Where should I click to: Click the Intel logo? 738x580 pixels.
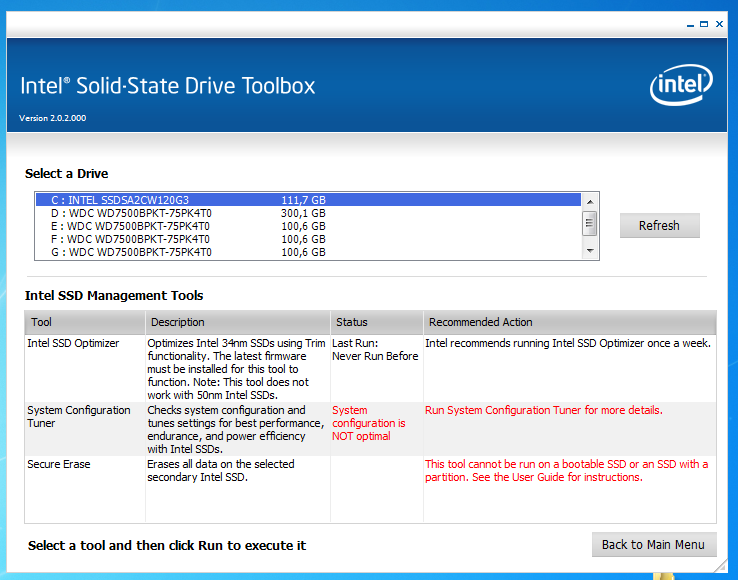(x=681, y=85)
